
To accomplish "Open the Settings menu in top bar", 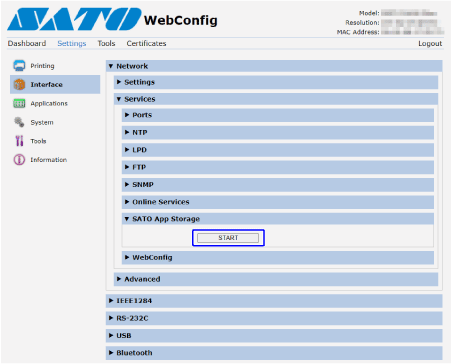I will click(x=72, y=43).
